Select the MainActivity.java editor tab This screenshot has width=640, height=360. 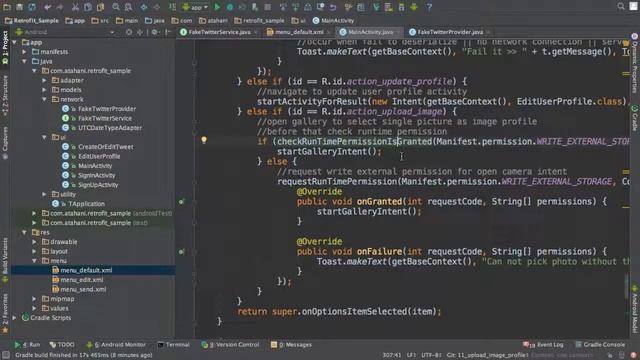(370, 32)
